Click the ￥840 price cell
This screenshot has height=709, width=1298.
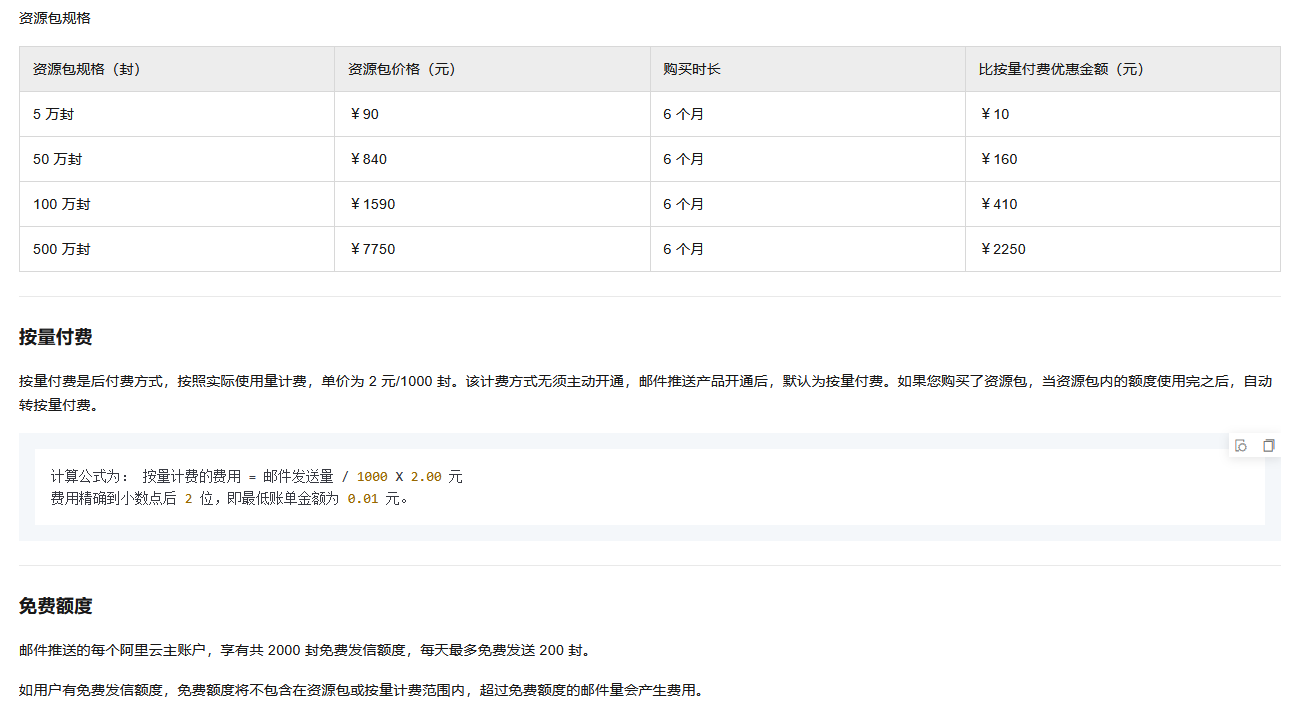click(x=368, y=159)
